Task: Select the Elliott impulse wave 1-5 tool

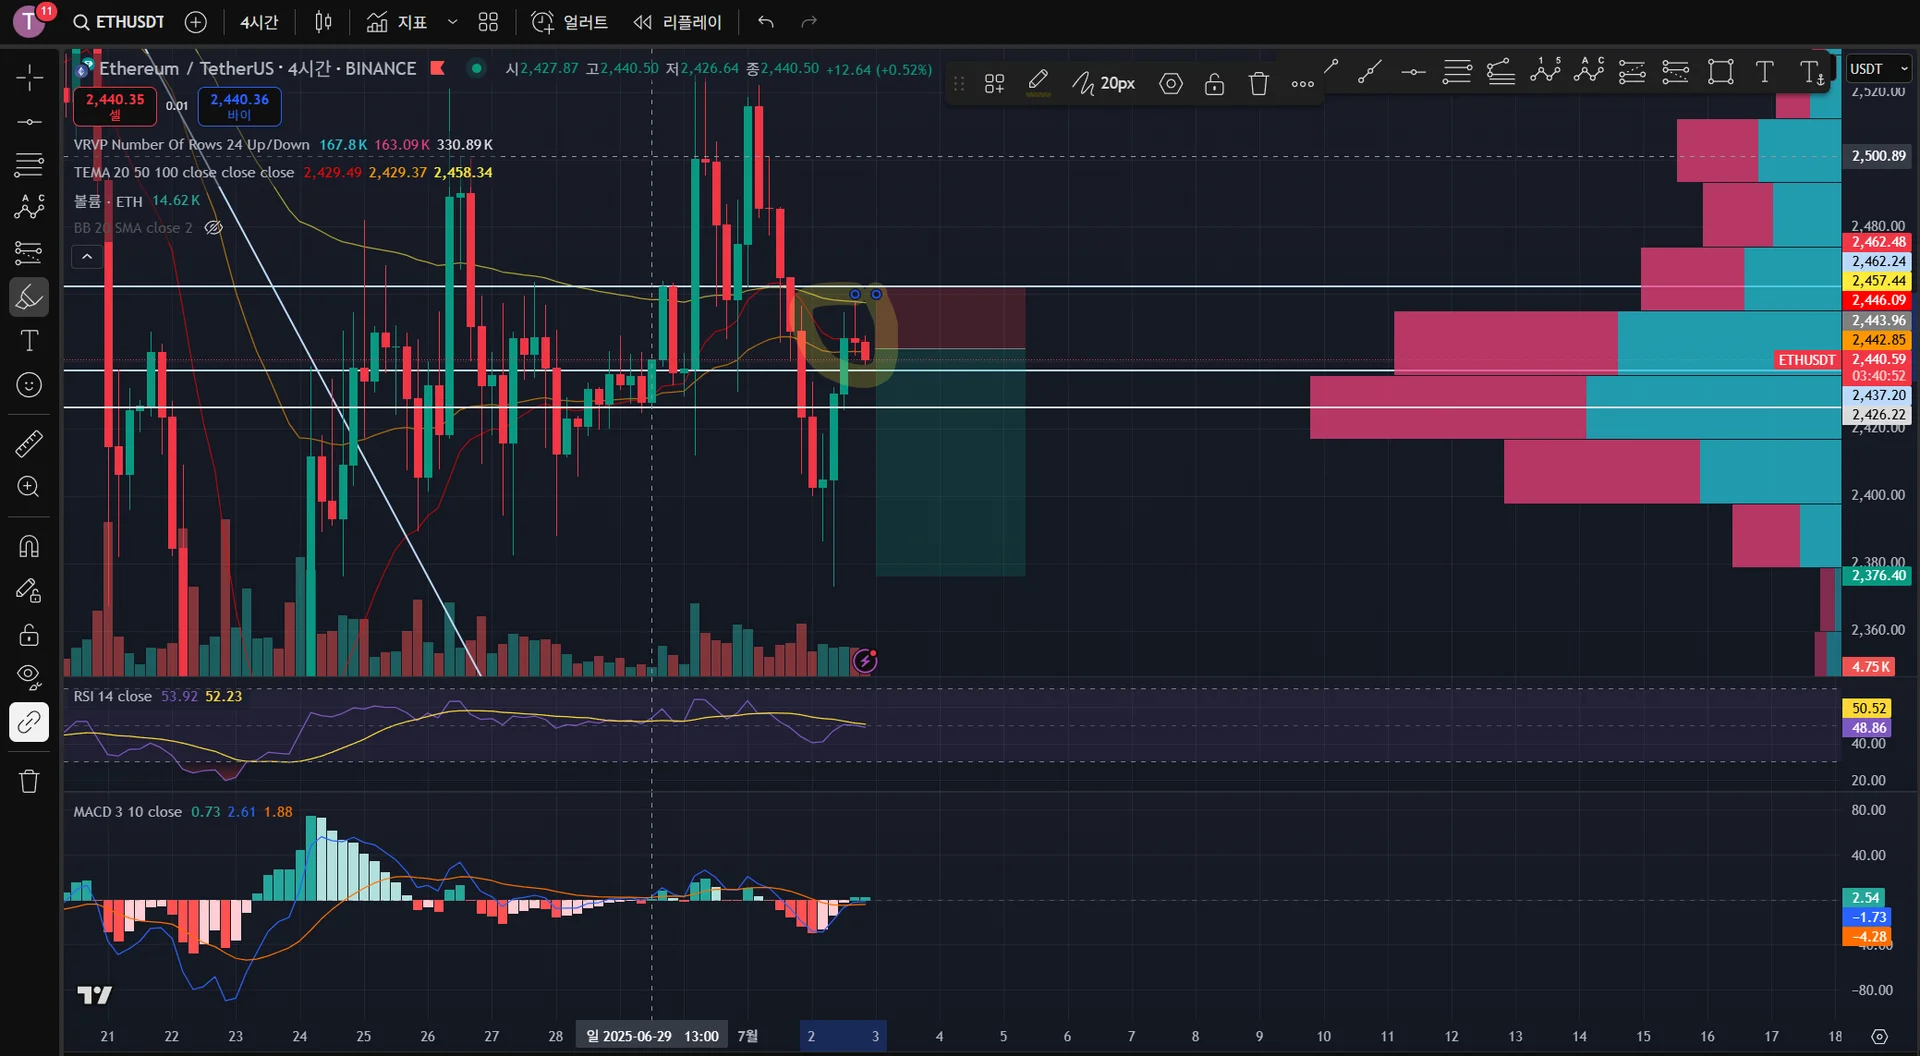Action: (1545, 71)
